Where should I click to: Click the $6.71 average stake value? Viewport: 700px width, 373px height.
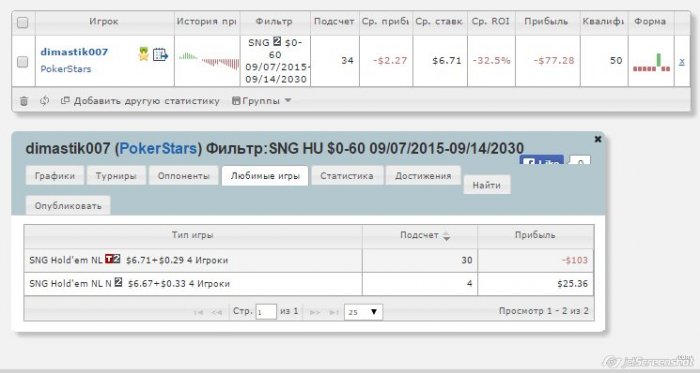(x=446, y=61)
